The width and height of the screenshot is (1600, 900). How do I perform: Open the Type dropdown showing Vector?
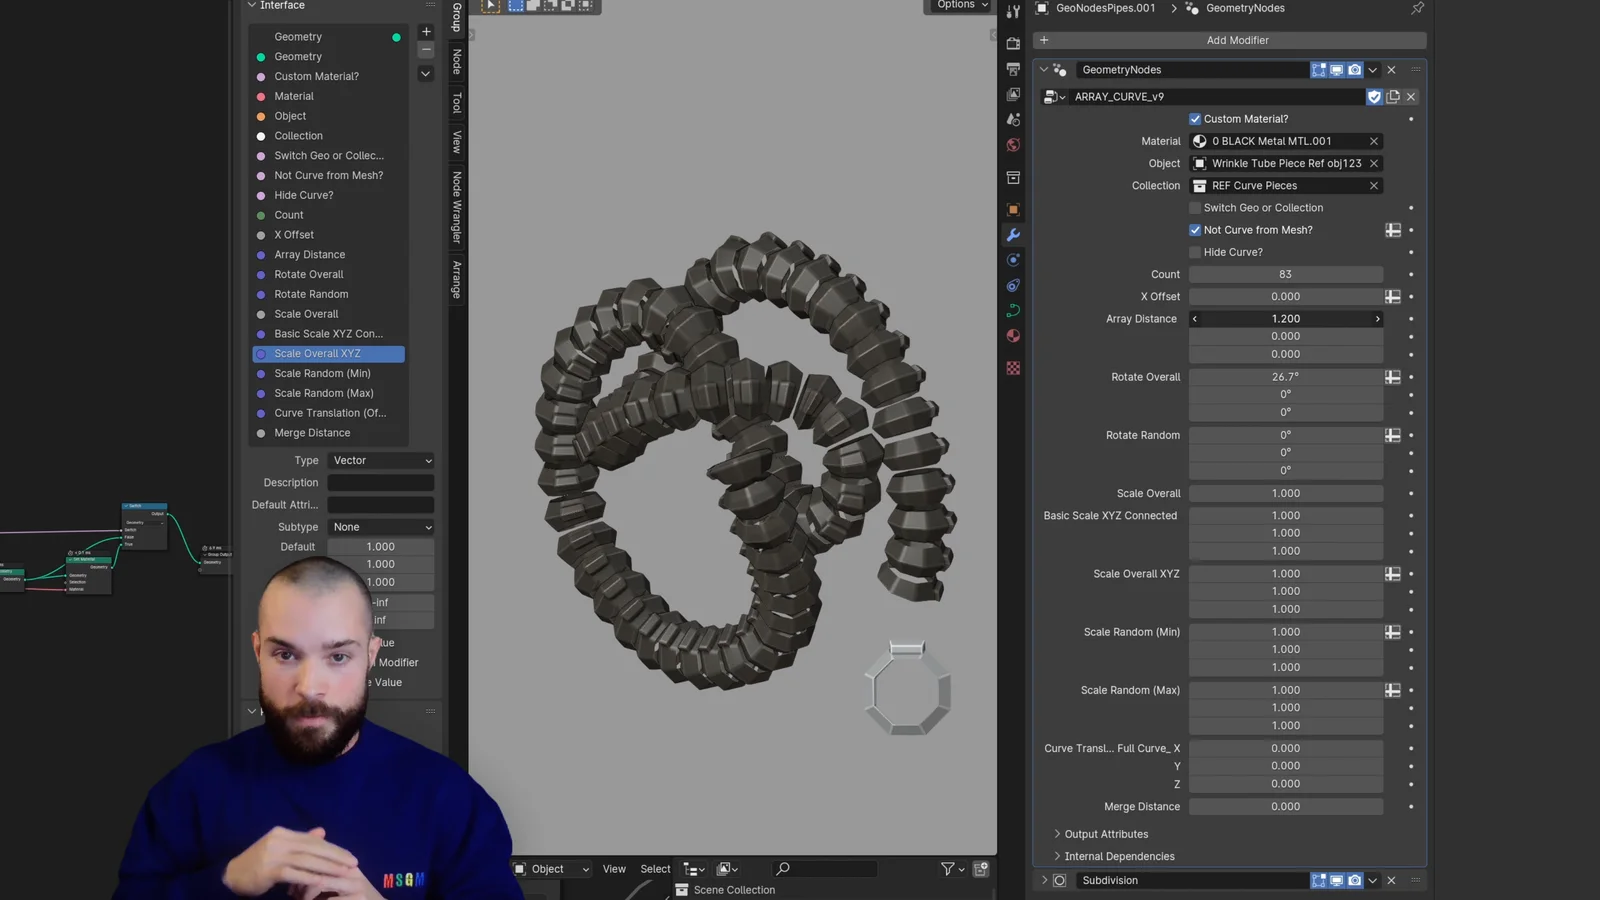tap(380, 460)
